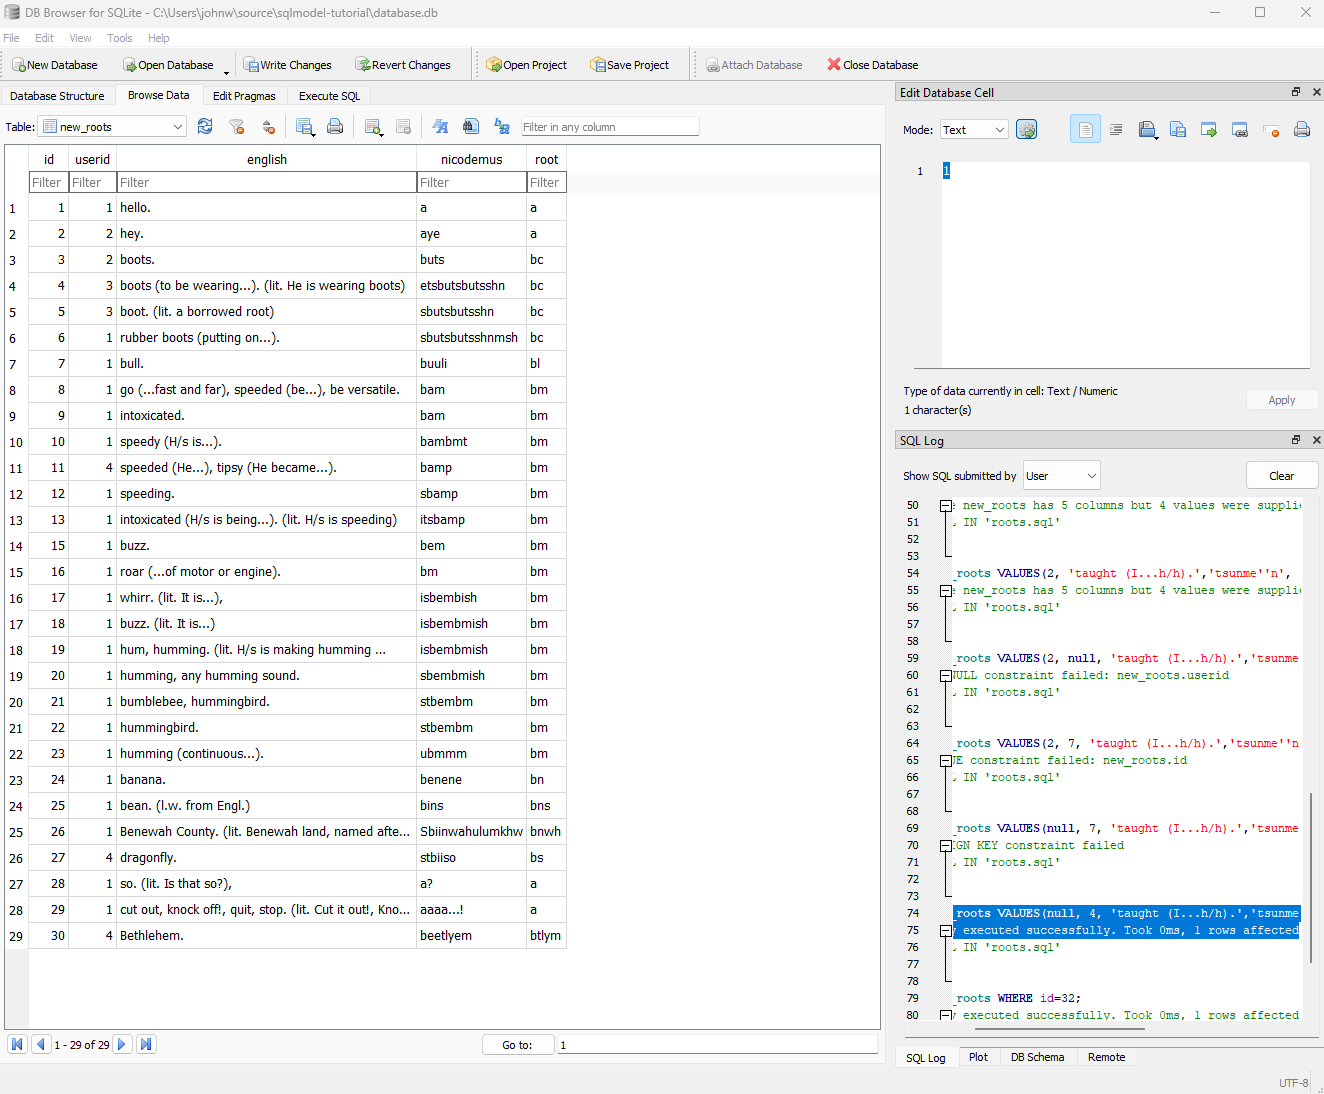The height and width of the screenshot is (1094, 1324).
Task: Clear the SQL Log
Action: 1281,475
